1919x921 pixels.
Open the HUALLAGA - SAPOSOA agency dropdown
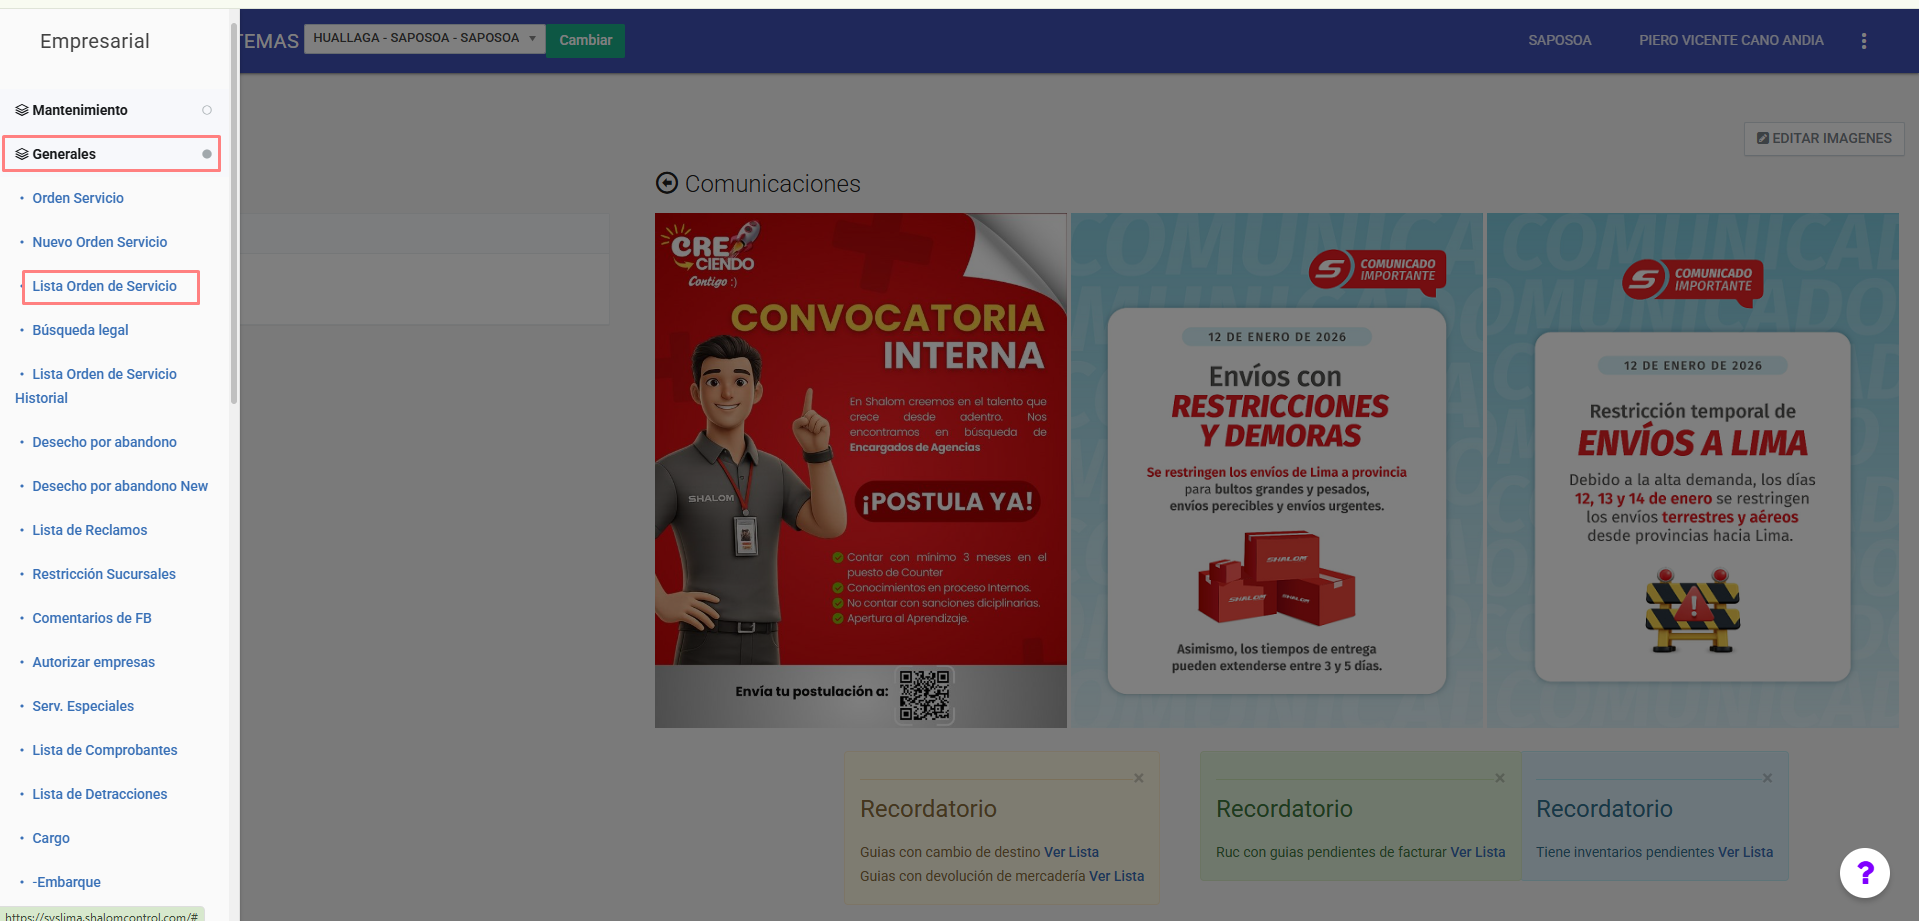pos(424,39)
